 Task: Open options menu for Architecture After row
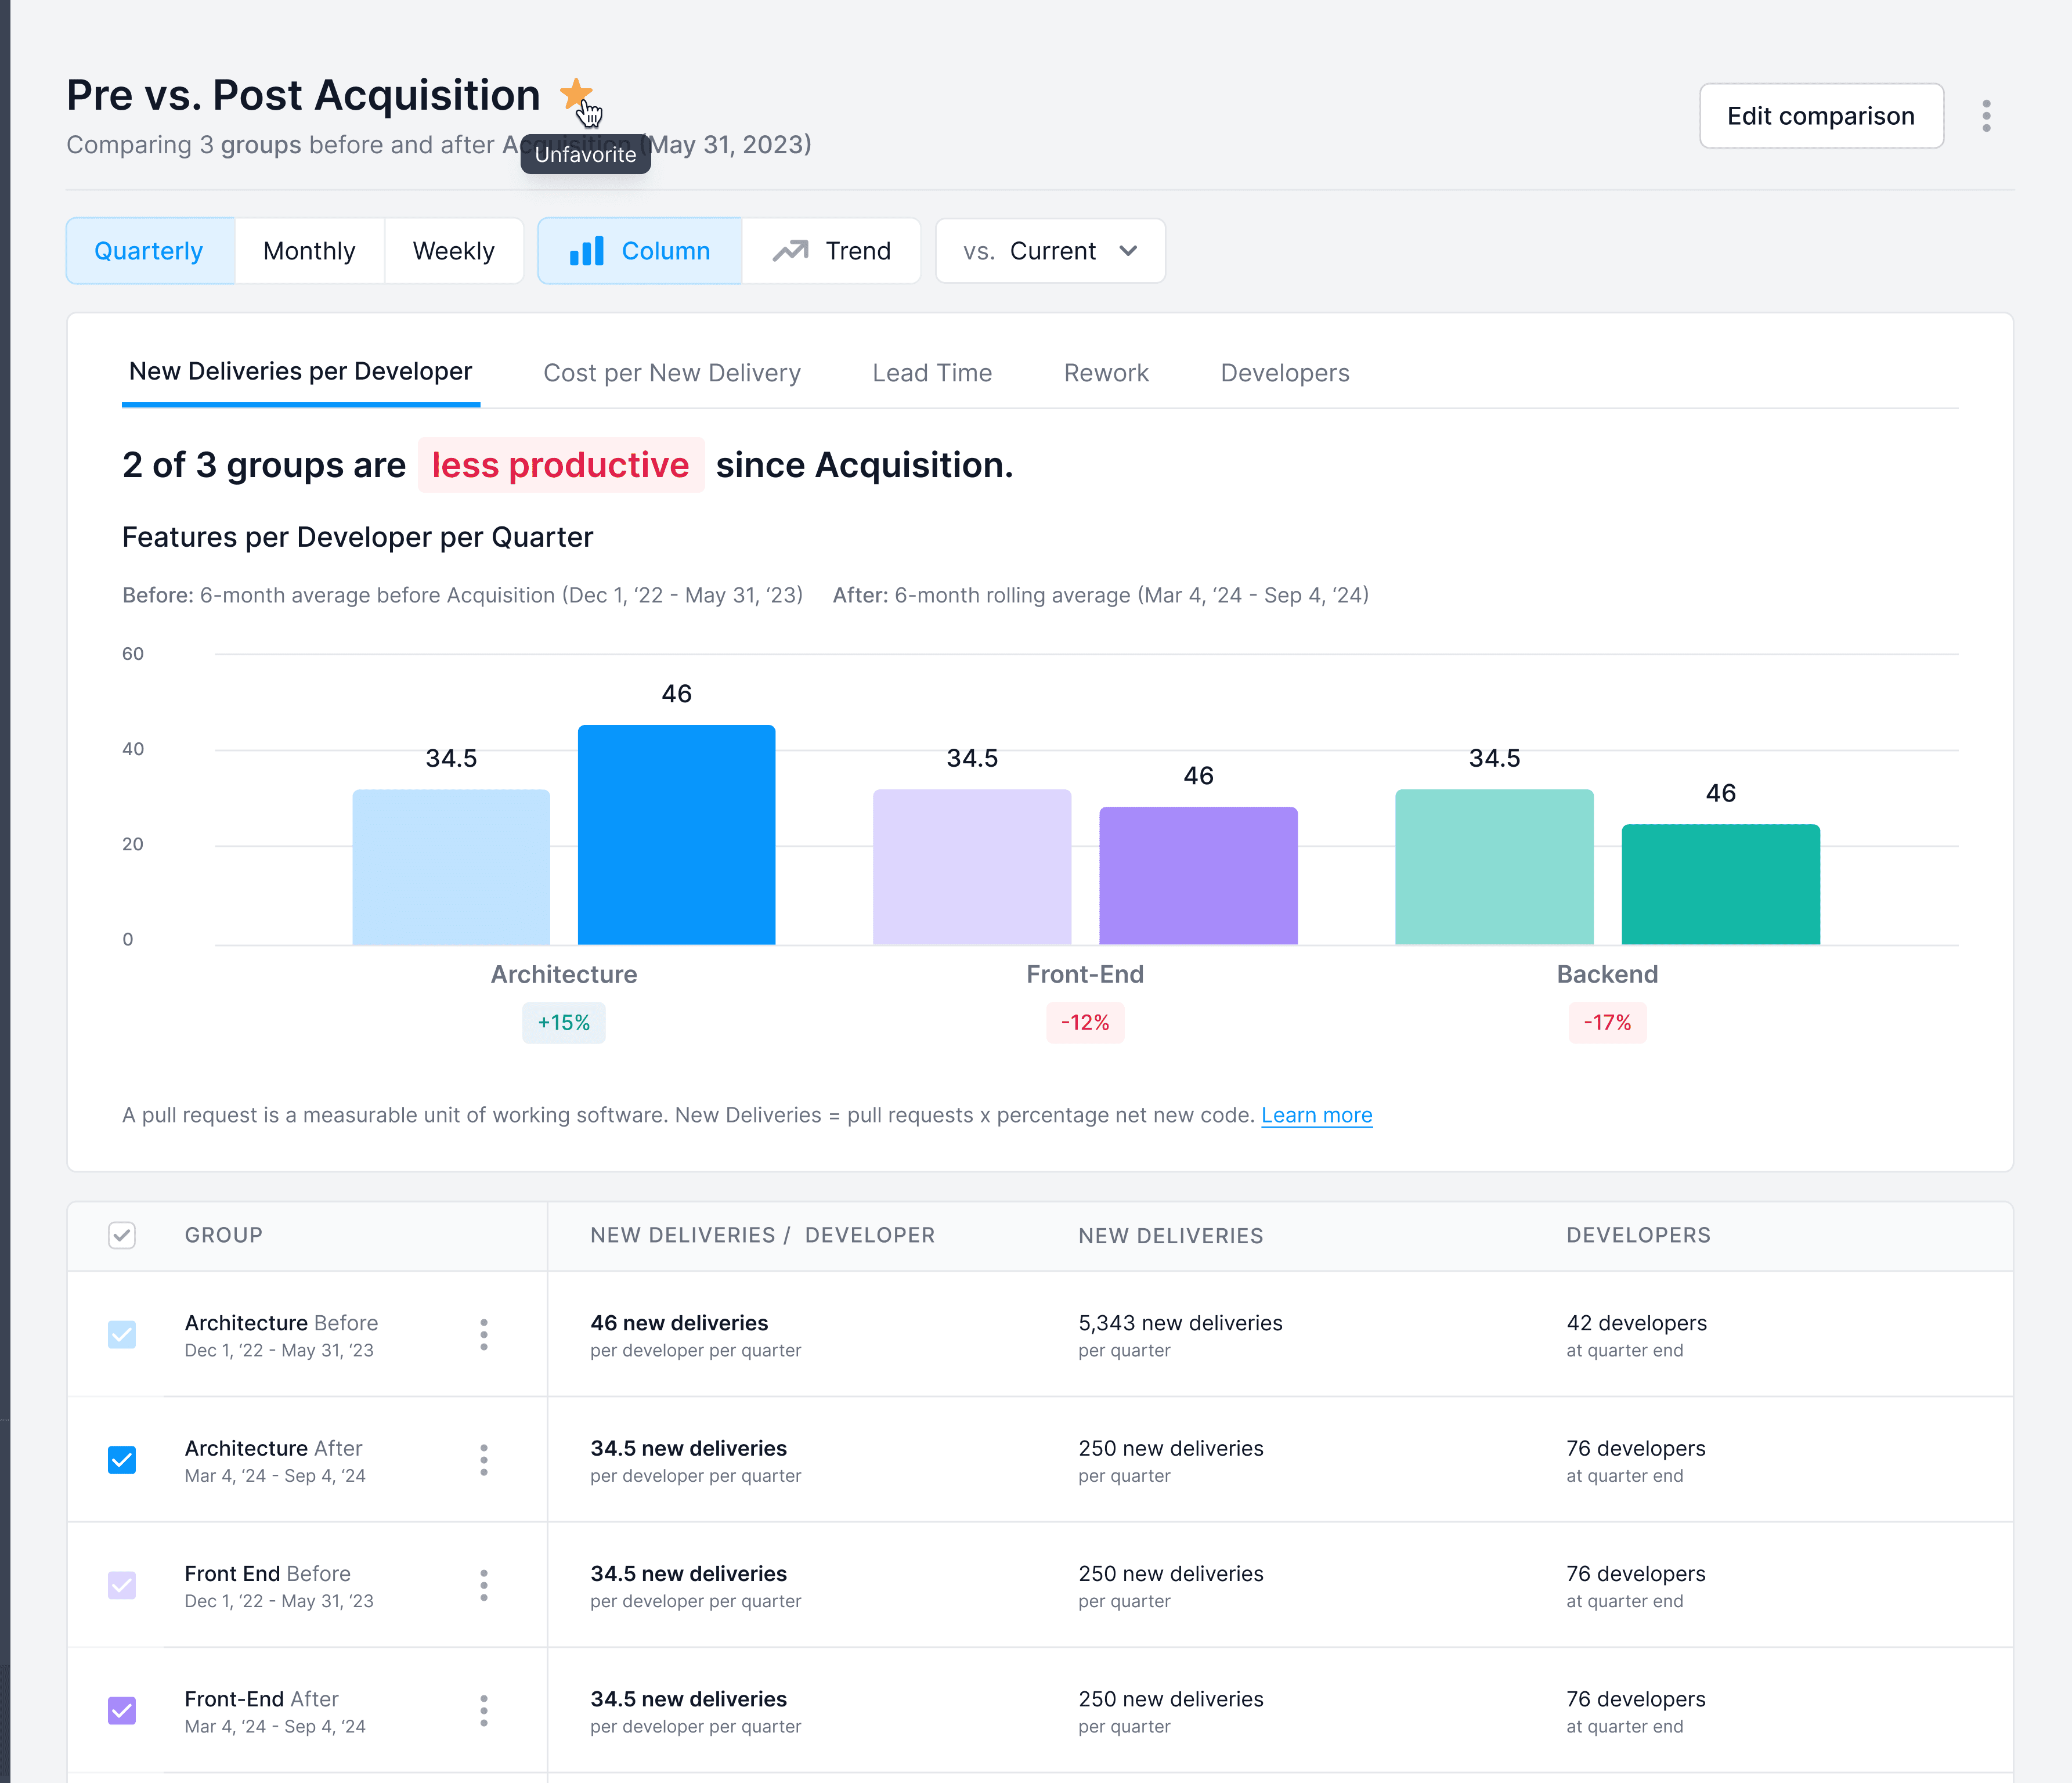(484, 1460)
